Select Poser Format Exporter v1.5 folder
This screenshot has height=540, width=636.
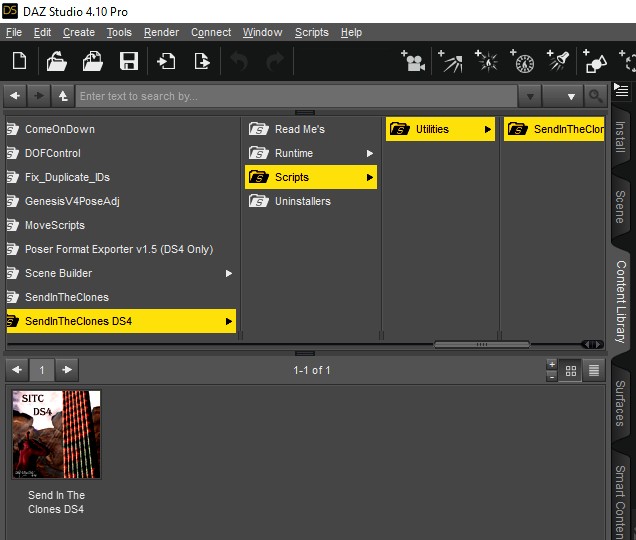tap(121, 249)
